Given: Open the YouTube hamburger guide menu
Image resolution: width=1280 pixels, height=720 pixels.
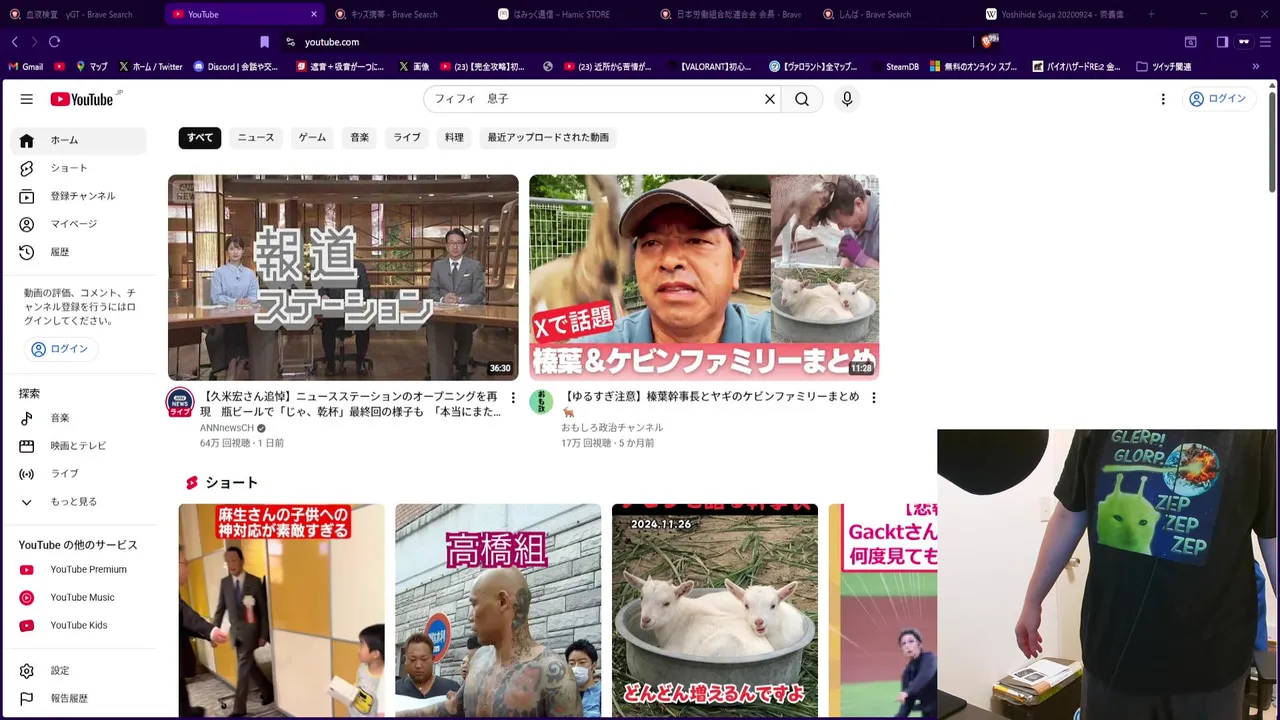Looking at the screenshot, I should tap(27, 99).
